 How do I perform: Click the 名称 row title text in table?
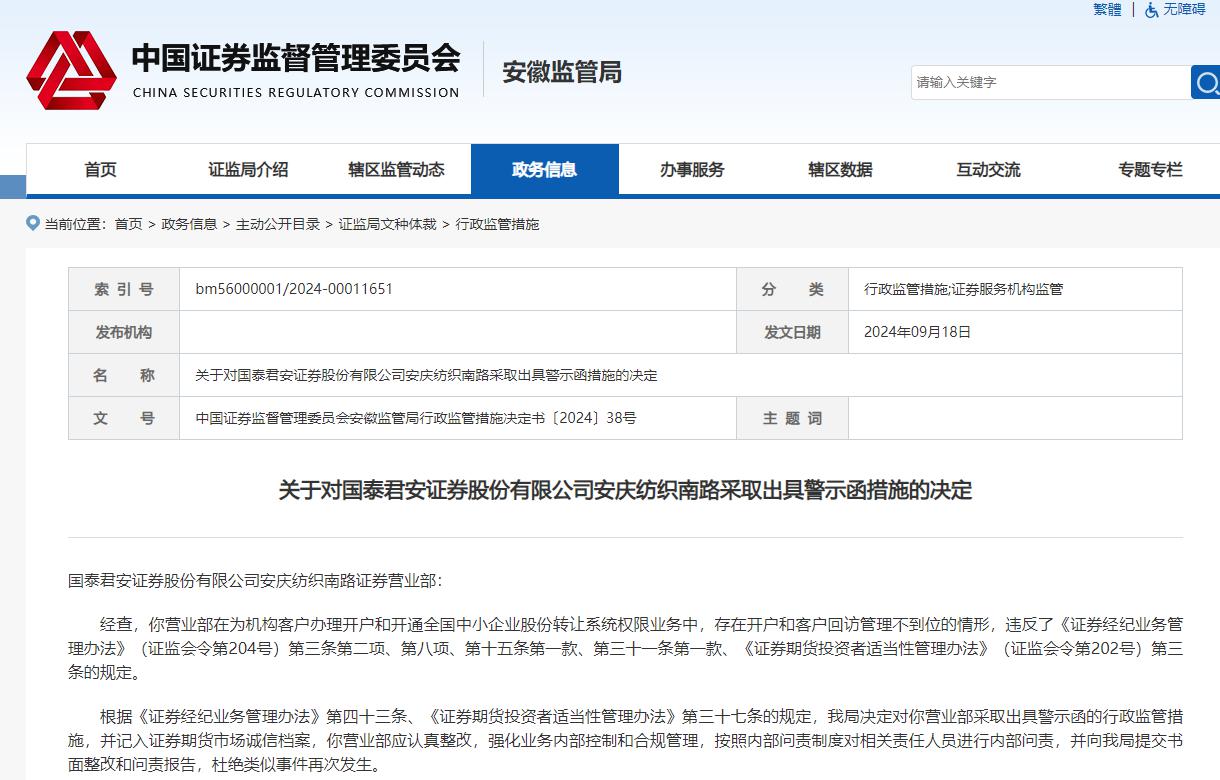point(426,375)
